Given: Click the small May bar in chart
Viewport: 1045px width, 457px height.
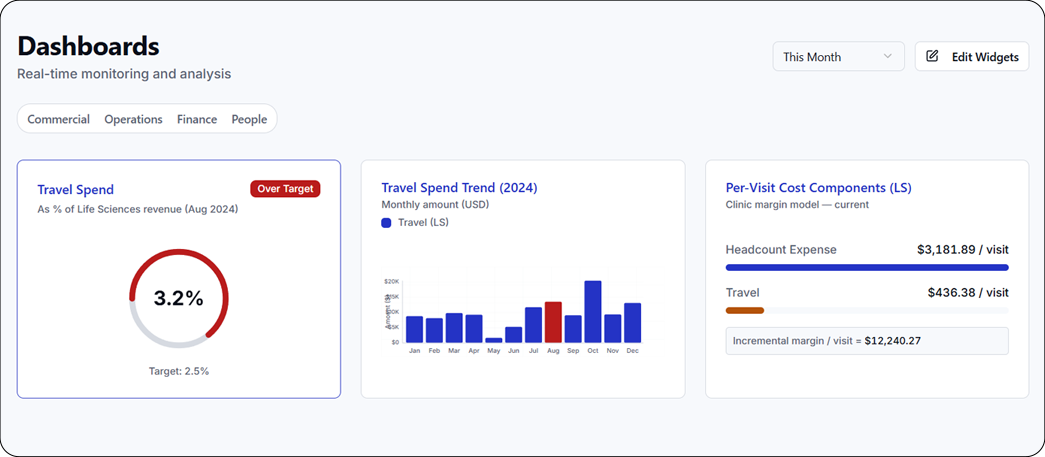Looking at the screenshot, I should pyautogui.click(x=494, y=340).
